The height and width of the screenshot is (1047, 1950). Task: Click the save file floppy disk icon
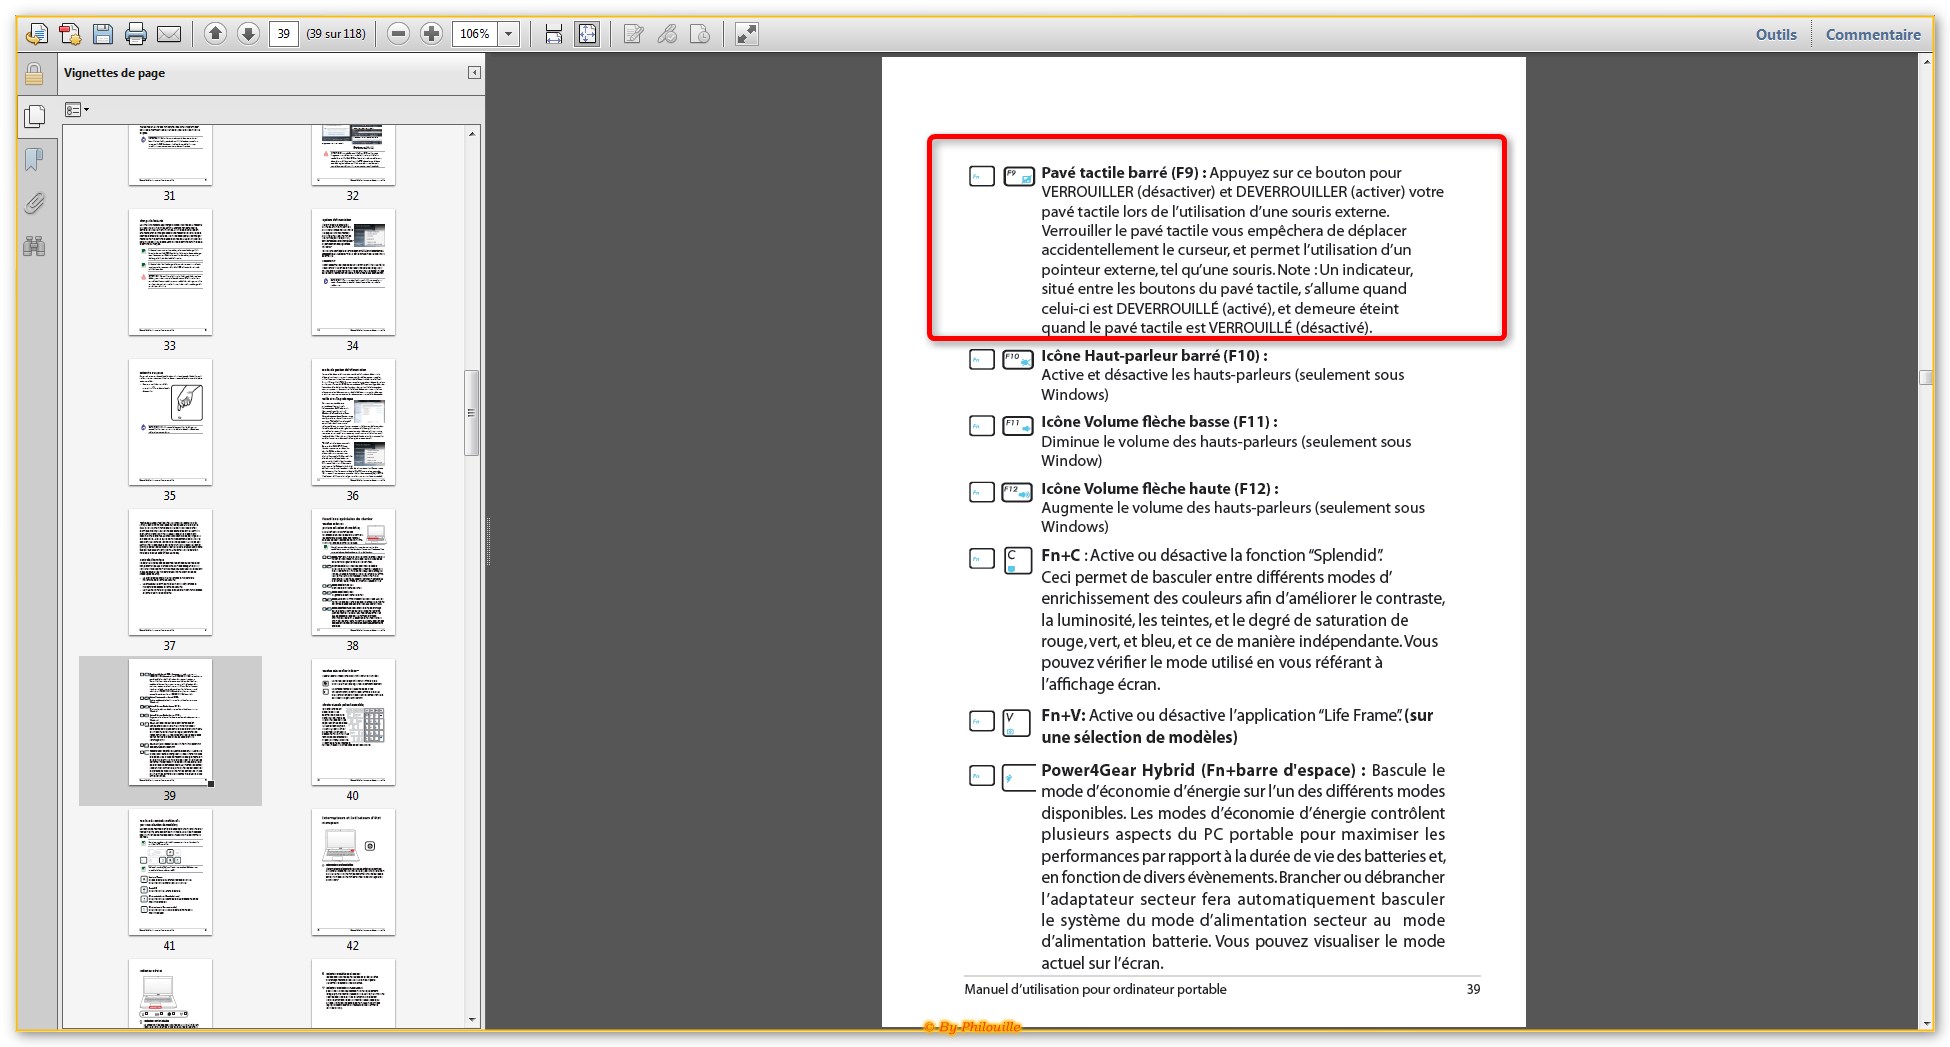pyautogui.click(x=103, y=34)
